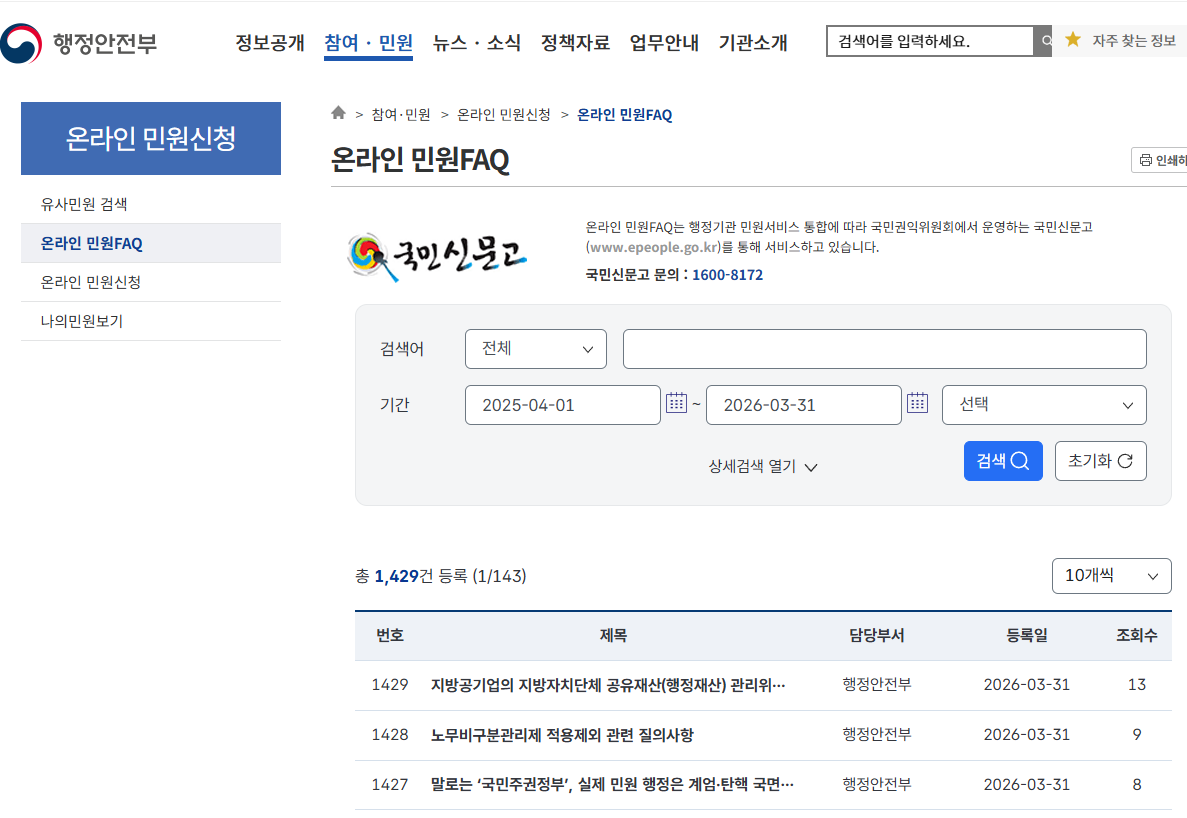Viewport: 1187px width, 818px height.
Task: Open the 전체 search category dropdown
Action: (536, 349)
